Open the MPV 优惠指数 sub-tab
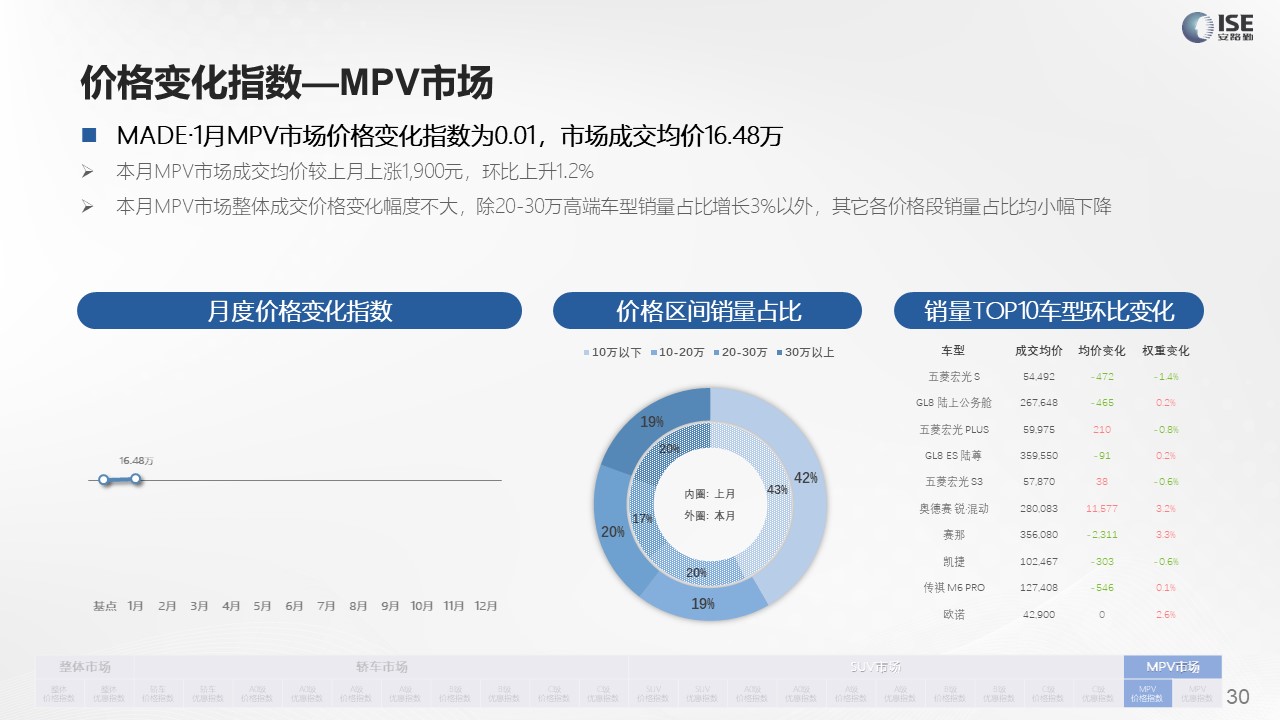 pos(1197,693)
